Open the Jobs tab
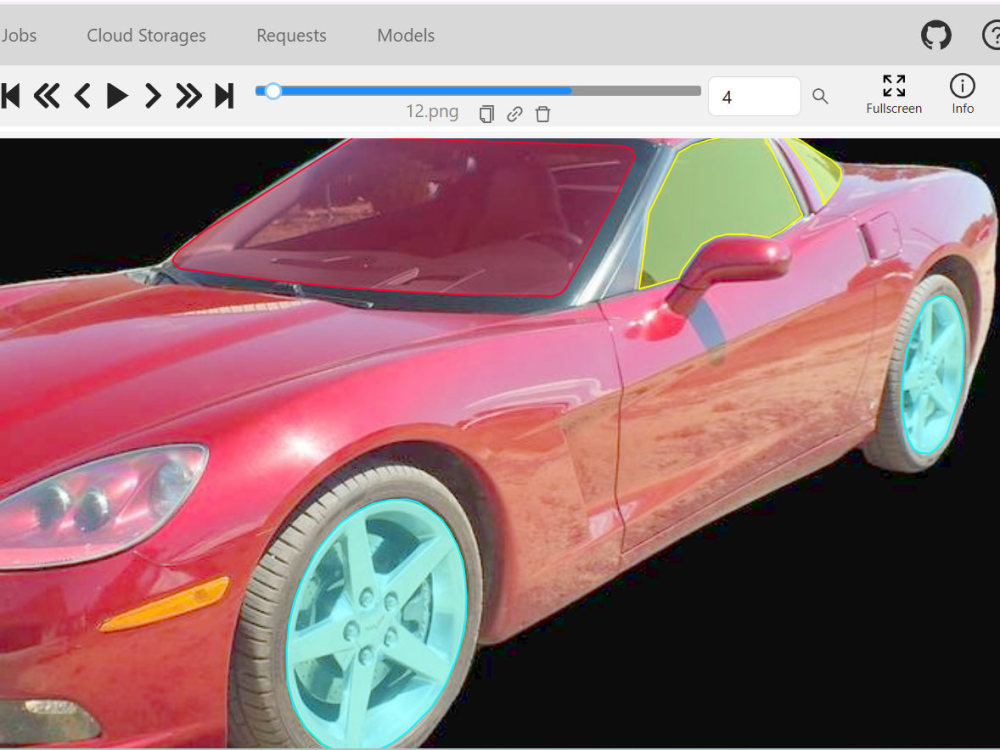Screen dimensions: 1000x750 18,36
